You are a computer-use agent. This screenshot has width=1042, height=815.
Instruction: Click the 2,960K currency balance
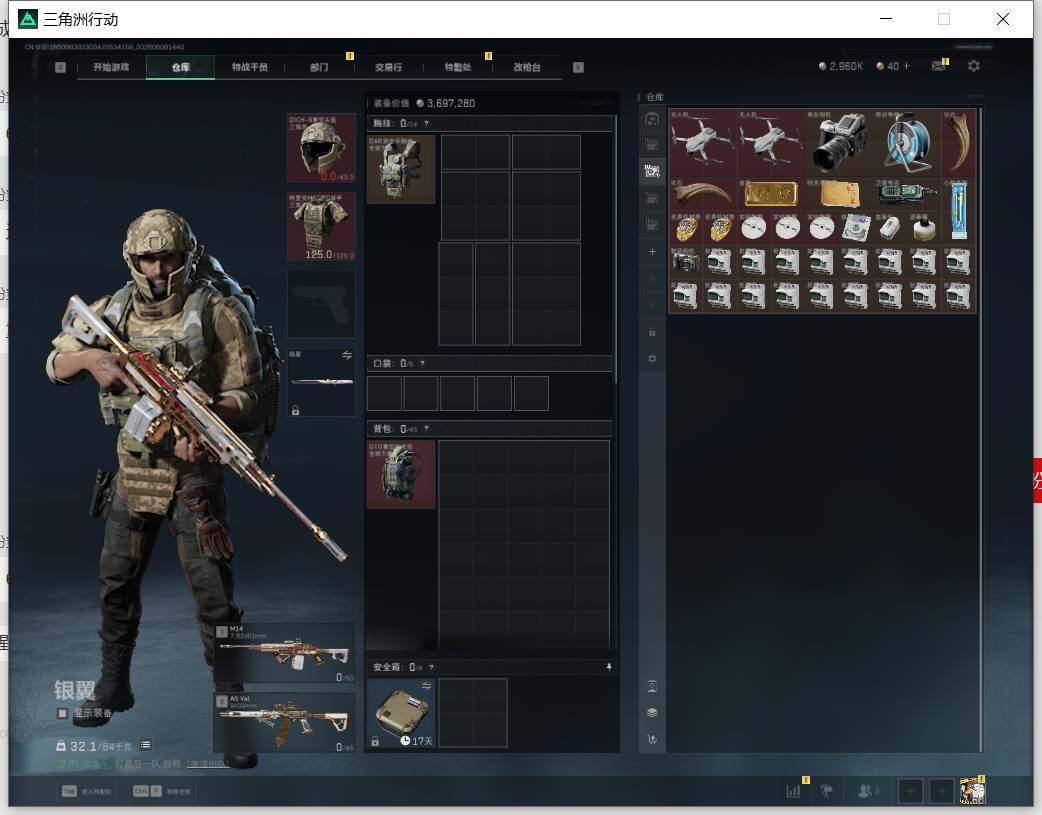(841, 66)
